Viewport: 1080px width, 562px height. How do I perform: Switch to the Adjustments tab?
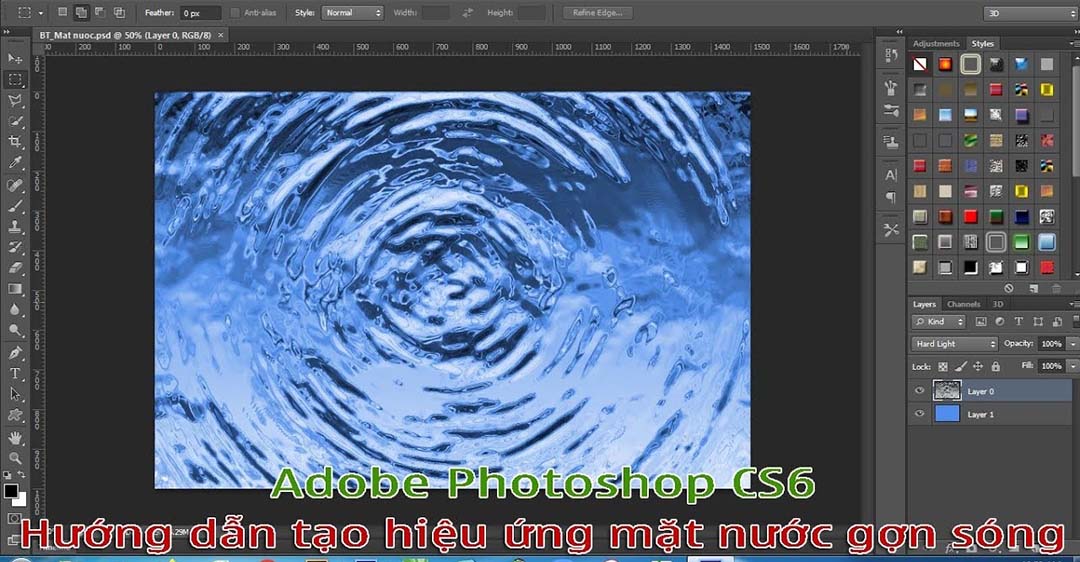[936, 43]
